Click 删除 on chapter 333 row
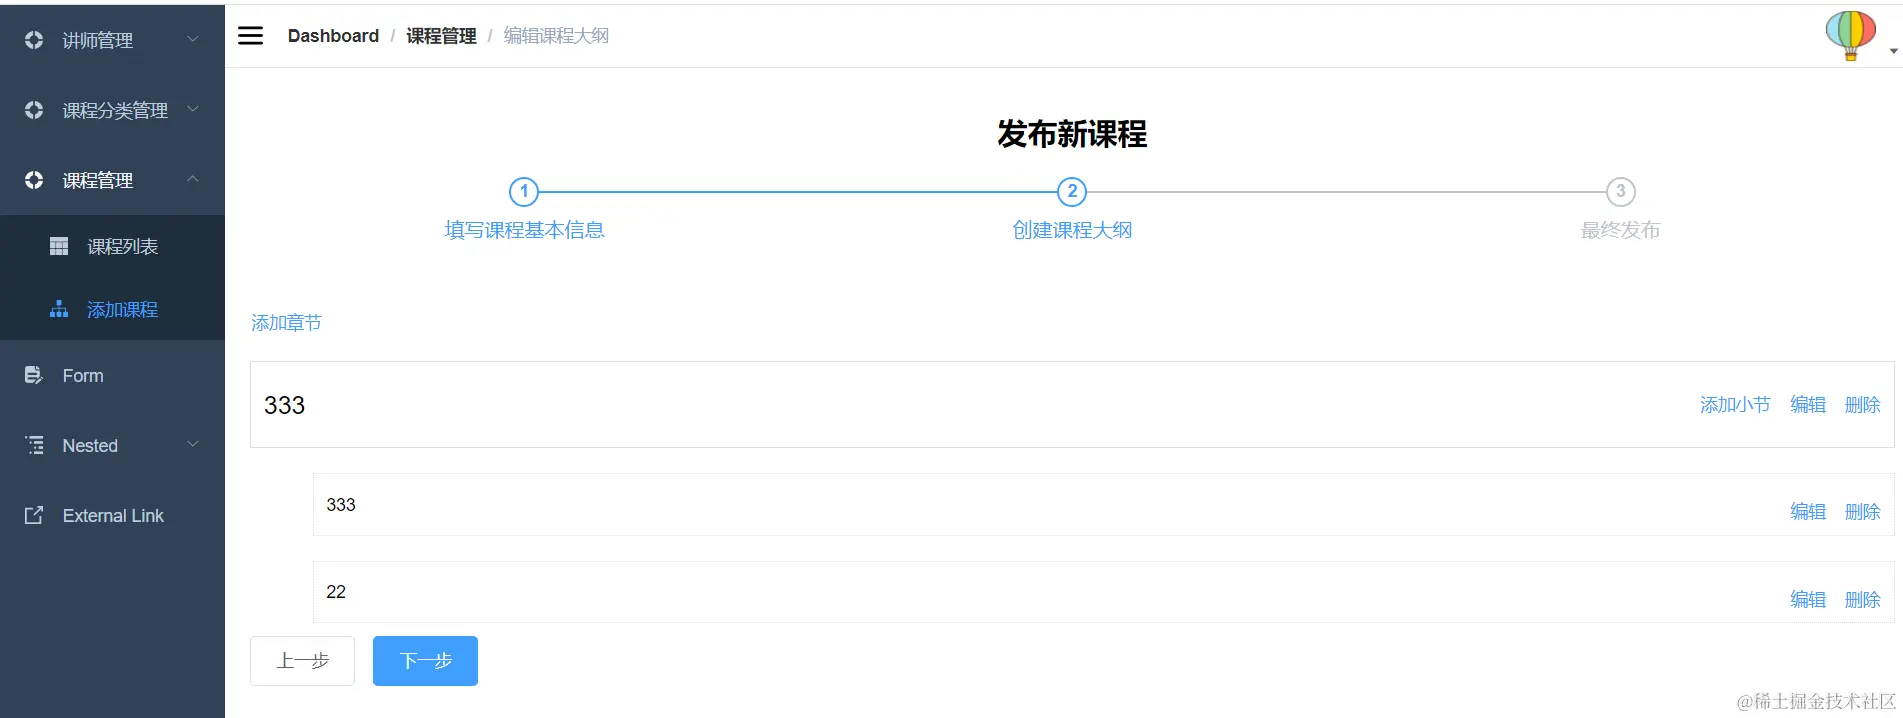1903x718 pixels. point(1862,405)
